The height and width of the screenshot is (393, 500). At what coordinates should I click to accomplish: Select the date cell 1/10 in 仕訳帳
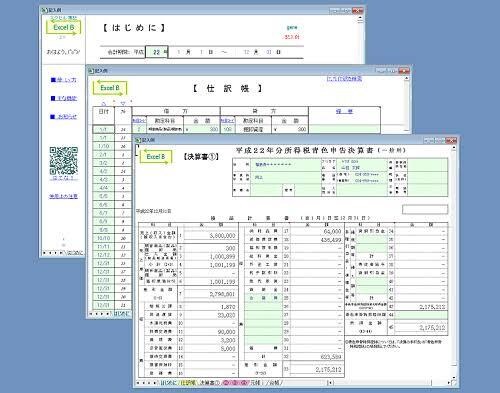pyautogui.click(x=103, y=146)
